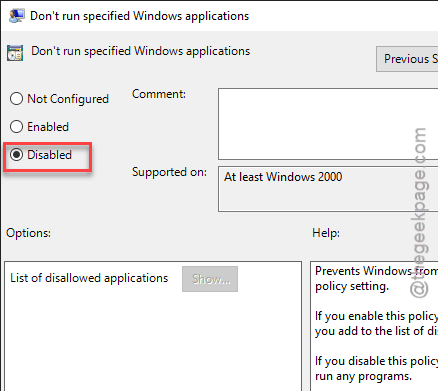The height and width of the screenshot is (391, 438).
Task: Click the 'Options:' label
Action: point(28,233)
